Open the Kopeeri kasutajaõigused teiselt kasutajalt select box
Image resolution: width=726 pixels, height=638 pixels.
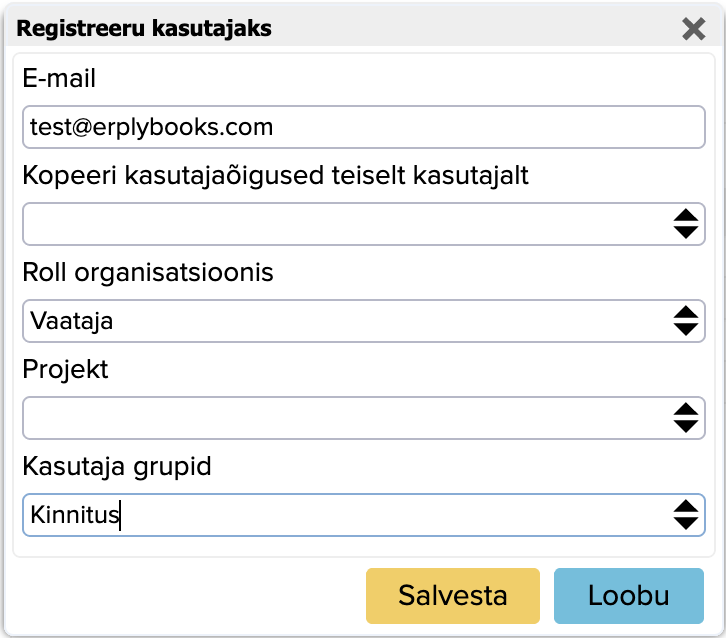tap(363, 224)
